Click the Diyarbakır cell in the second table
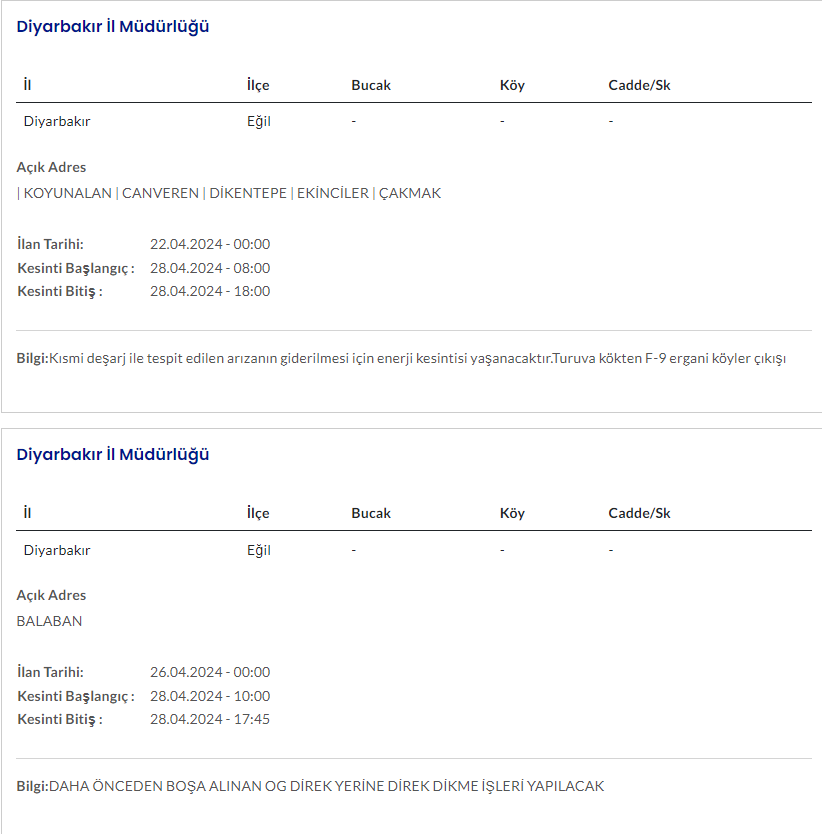The image size is (822, 834). 57,550
